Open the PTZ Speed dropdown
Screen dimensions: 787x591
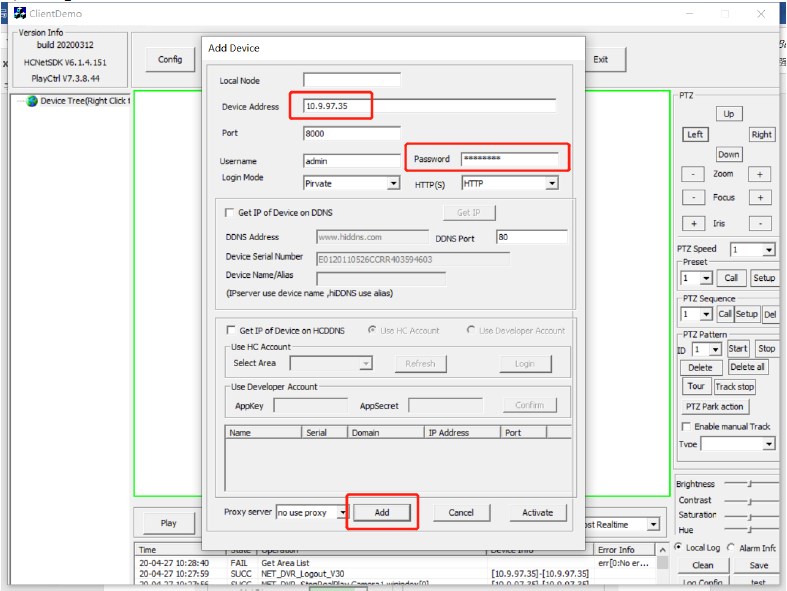768,250
